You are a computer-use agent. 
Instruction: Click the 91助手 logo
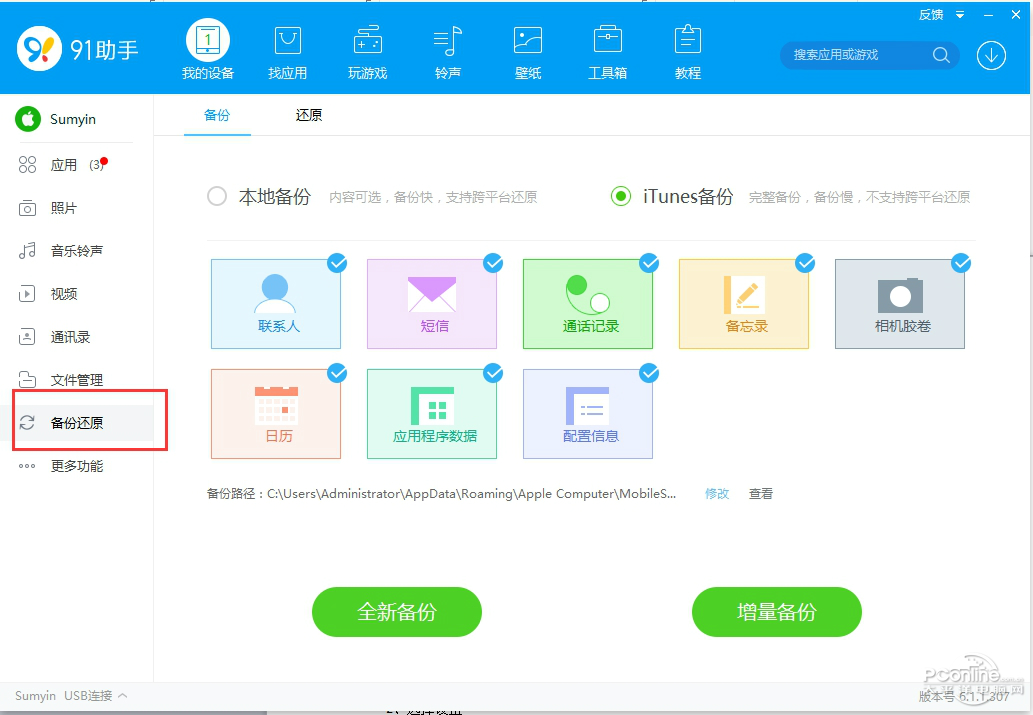(77, 49)
